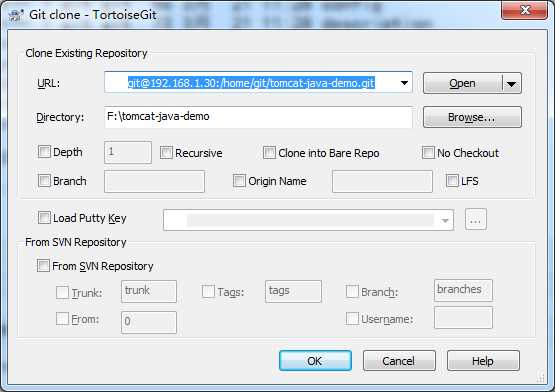Expand the Putty key dropdown
The width and height of the screenshot is (555, 392).
point(445,221)
